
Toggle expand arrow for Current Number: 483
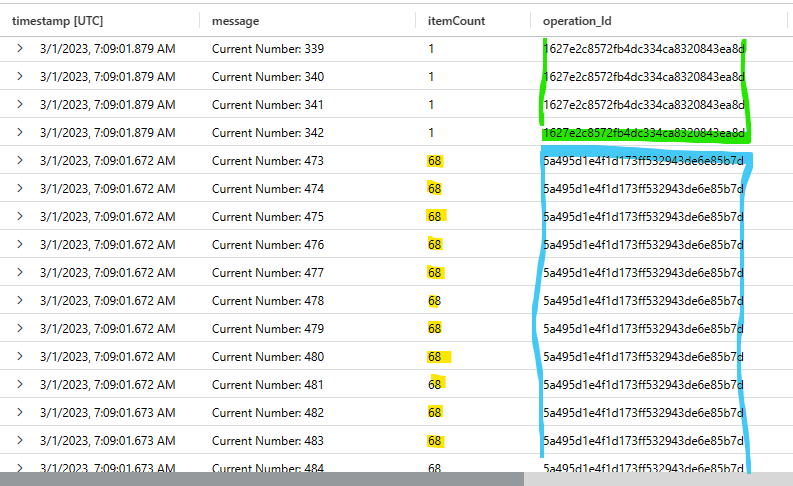19,440
